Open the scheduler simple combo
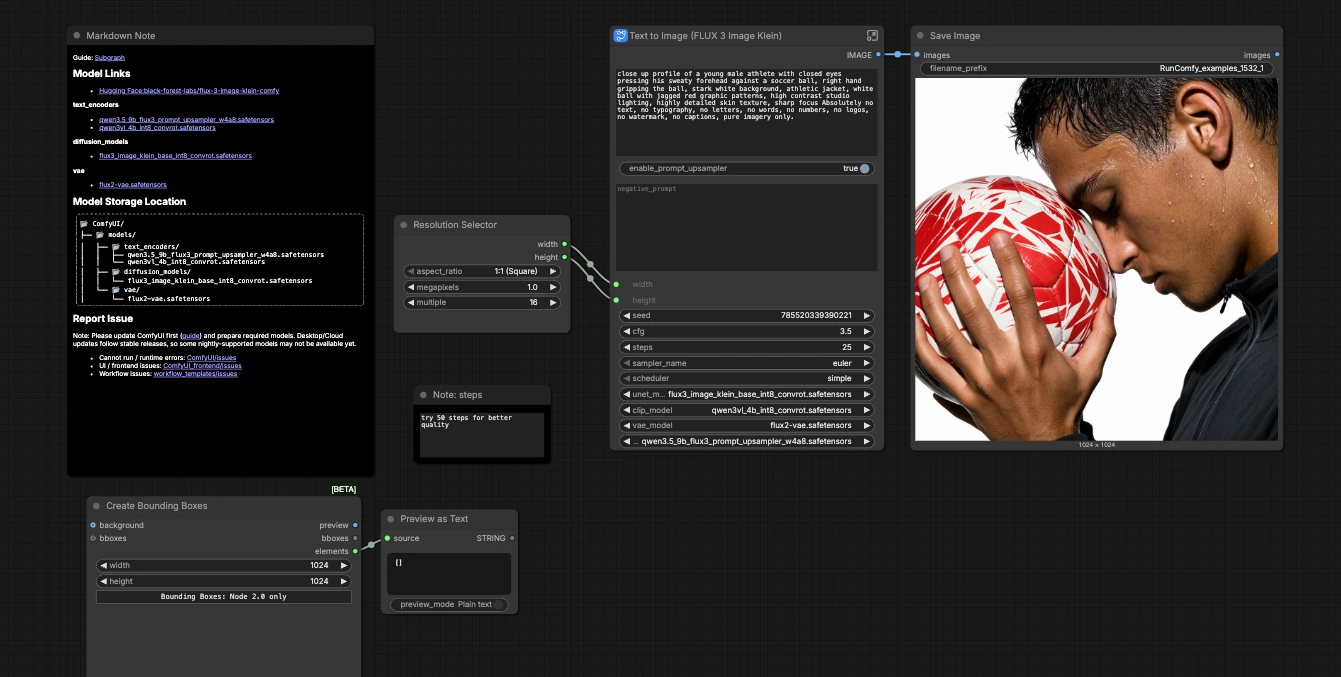Screen dimensions: 1341x677 coord(747,379)
